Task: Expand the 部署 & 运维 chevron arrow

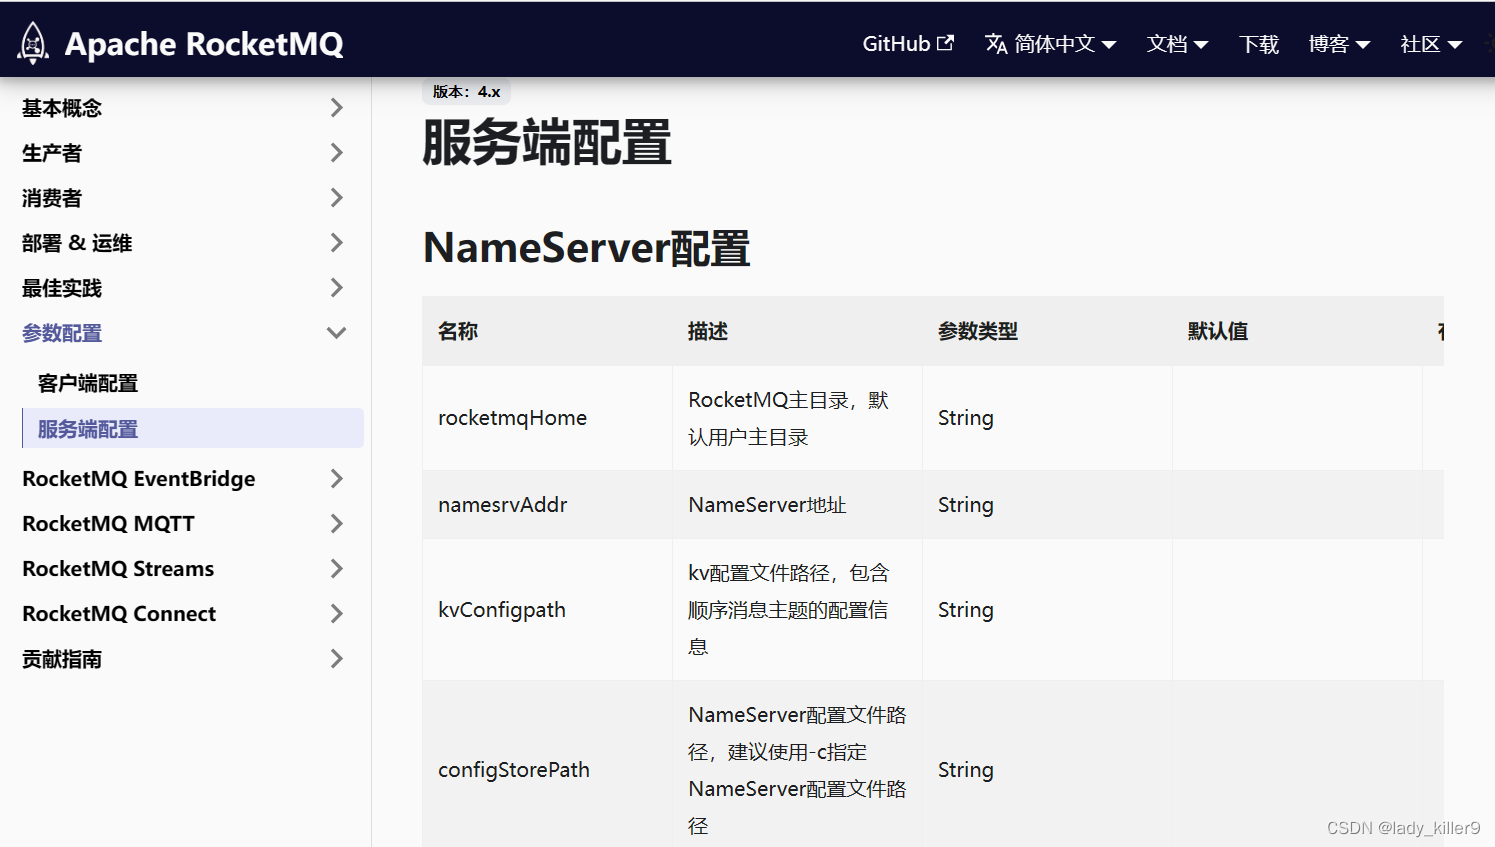Action: (337, 243)
